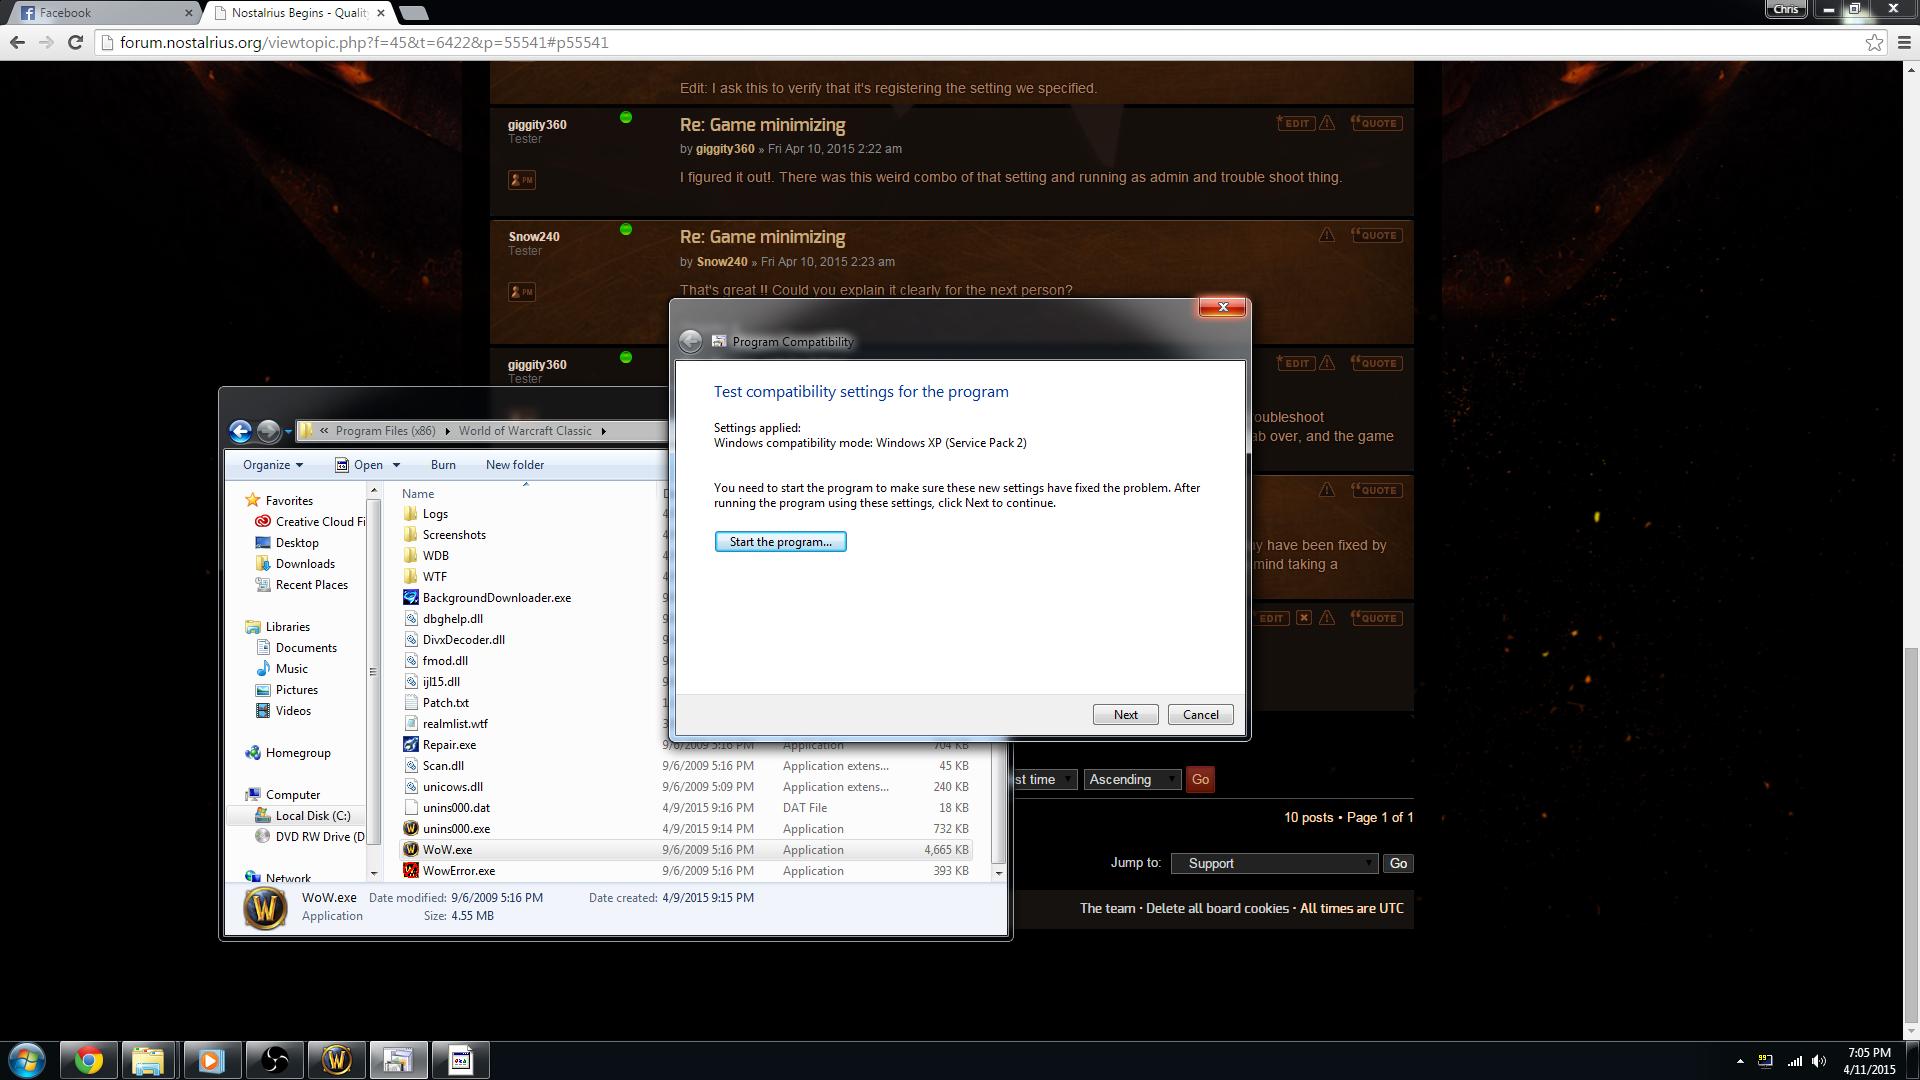Select Patch.txt file
The width and height of the screenshot is (1920, 1080).
(445, 703)
